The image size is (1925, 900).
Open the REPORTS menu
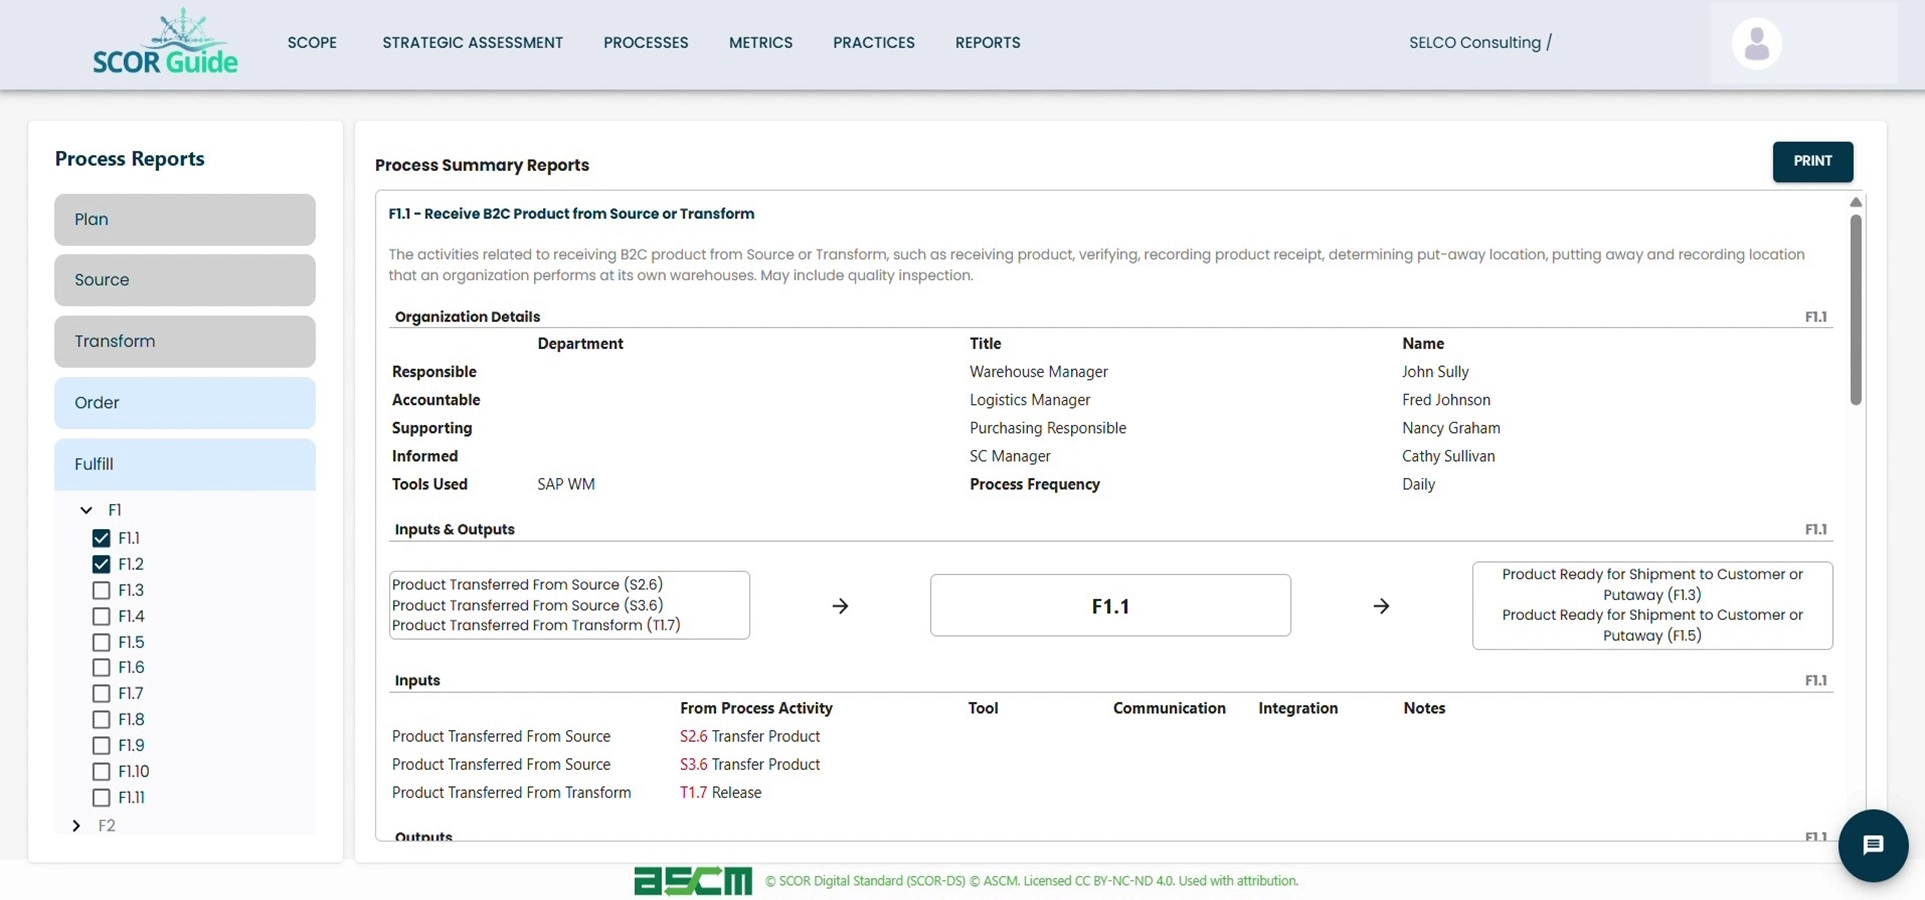coord(988,42)
